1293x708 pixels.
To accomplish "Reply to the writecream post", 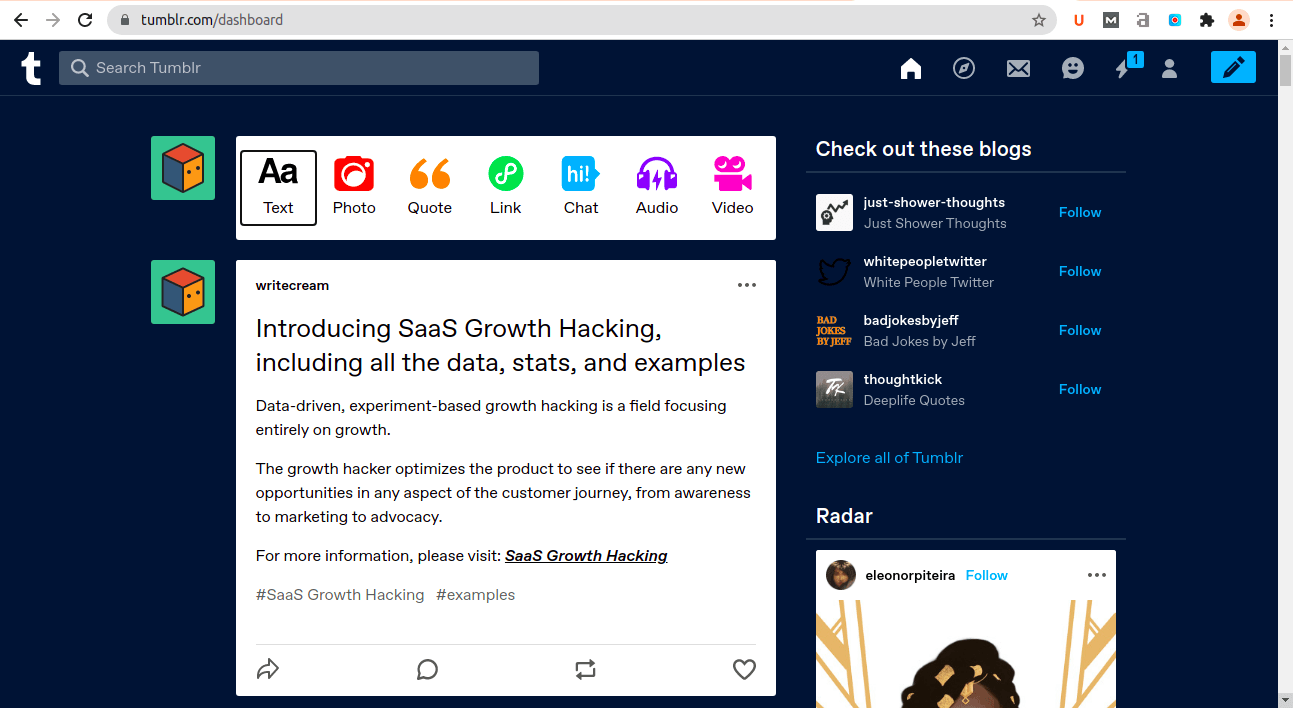I will pyautogui.click(x=427, y=669).
